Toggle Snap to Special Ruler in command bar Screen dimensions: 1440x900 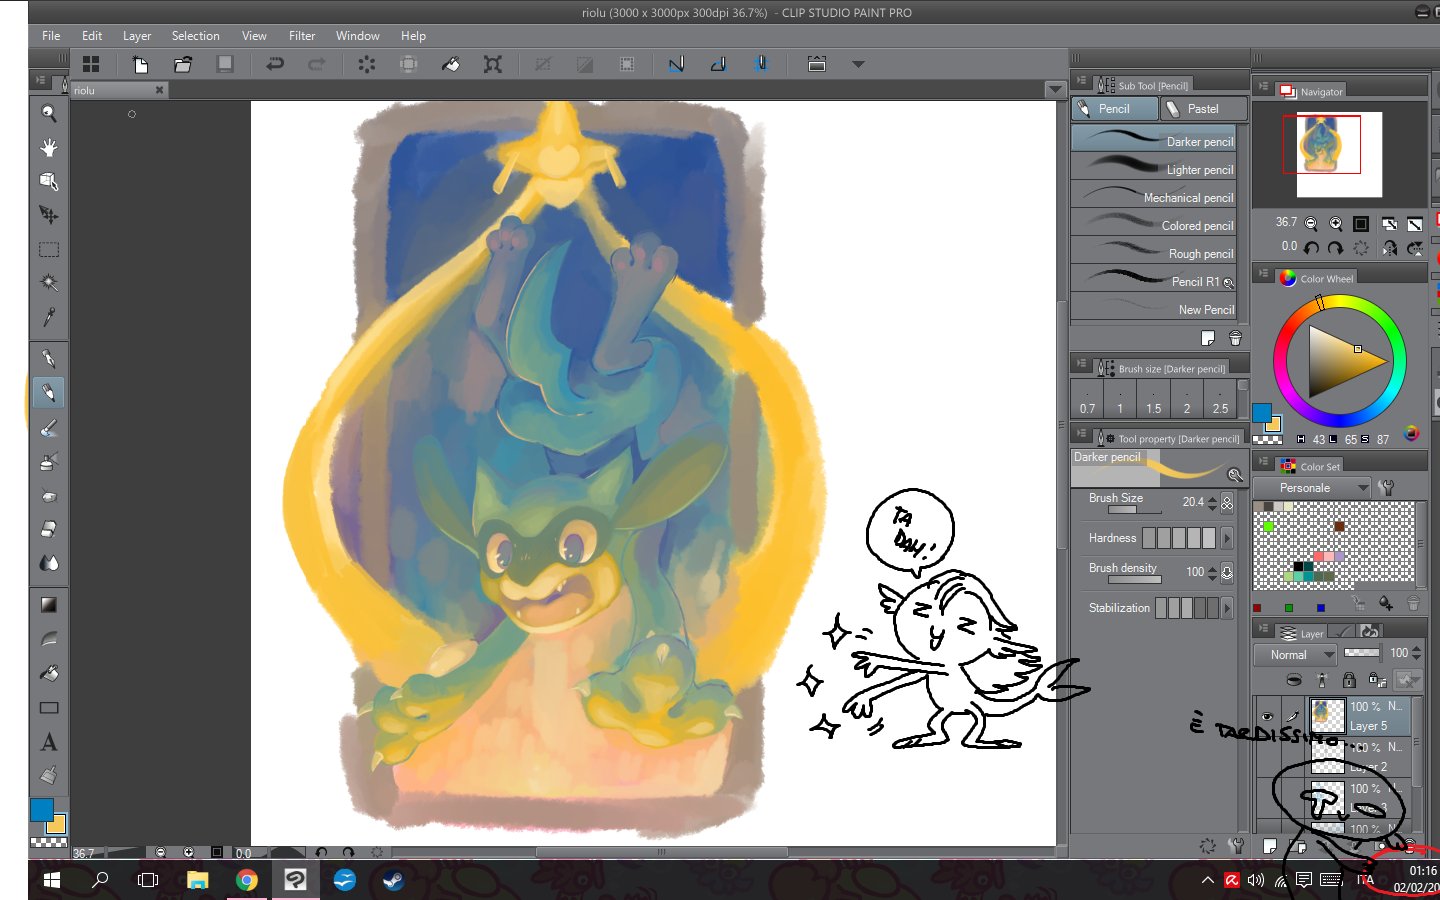718,64
